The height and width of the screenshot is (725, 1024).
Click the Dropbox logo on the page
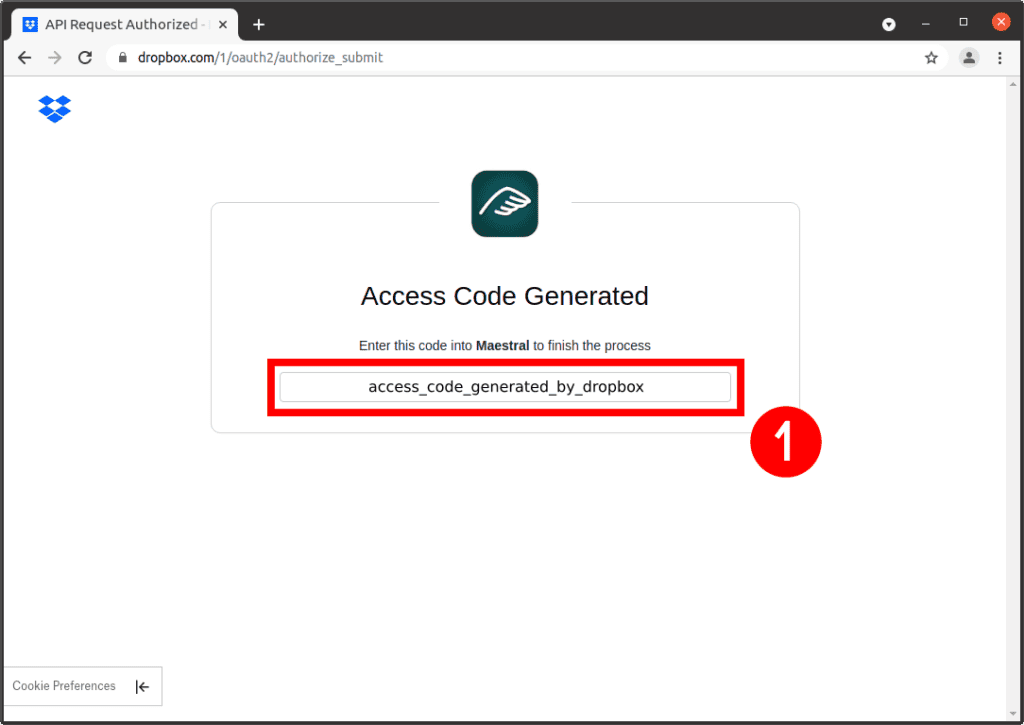click(55, 108)
